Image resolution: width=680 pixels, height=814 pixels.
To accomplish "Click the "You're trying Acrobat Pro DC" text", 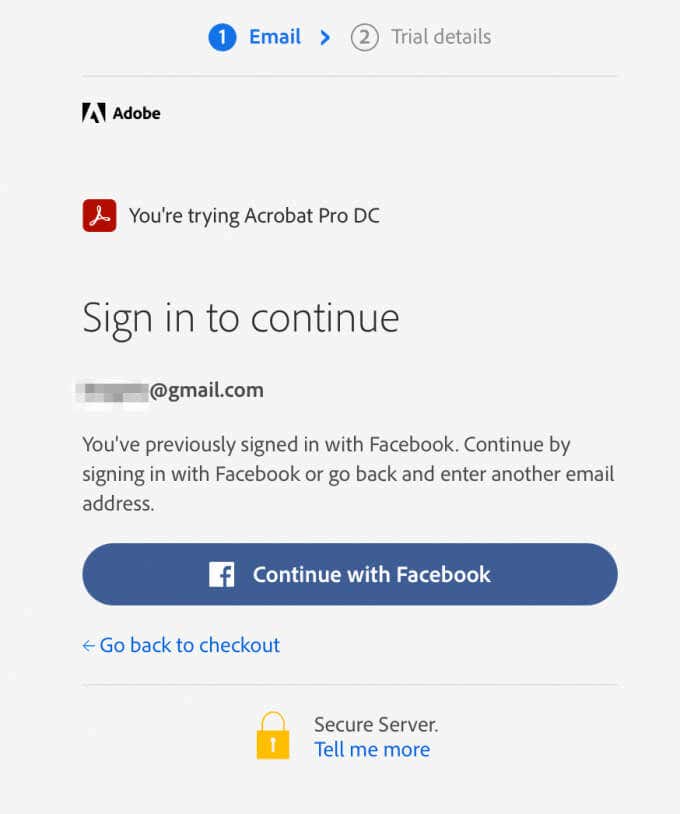I will point(254,215).
